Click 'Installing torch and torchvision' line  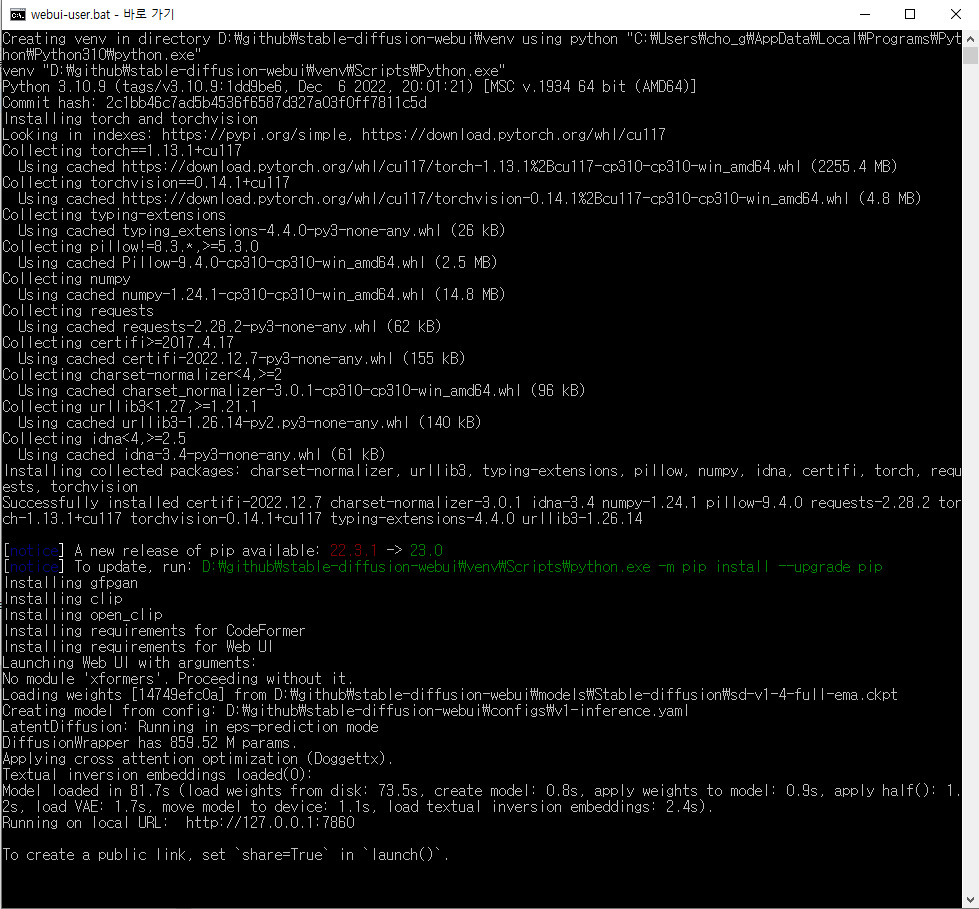coord(130,119)
